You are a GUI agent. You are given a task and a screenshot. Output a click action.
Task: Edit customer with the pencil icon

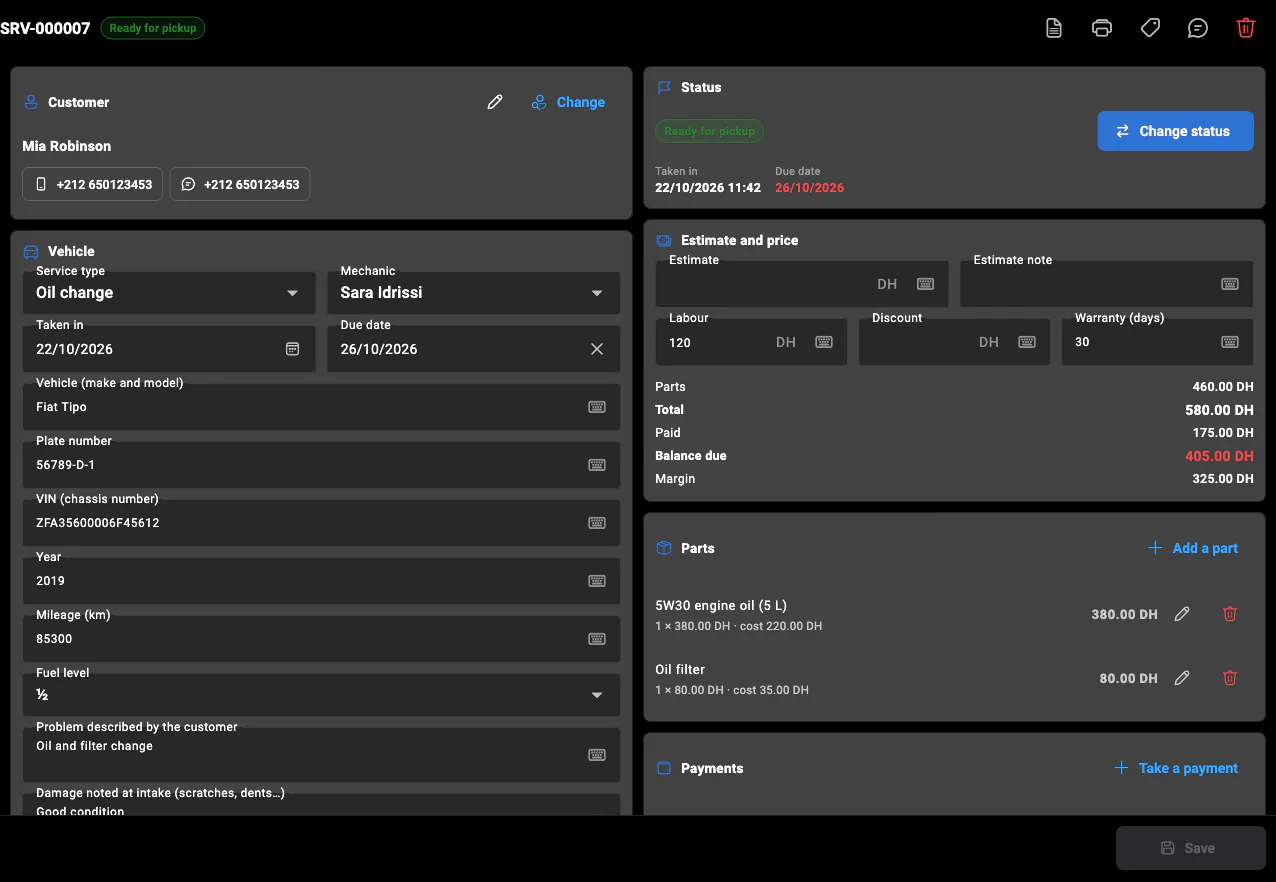coord(495,102)
